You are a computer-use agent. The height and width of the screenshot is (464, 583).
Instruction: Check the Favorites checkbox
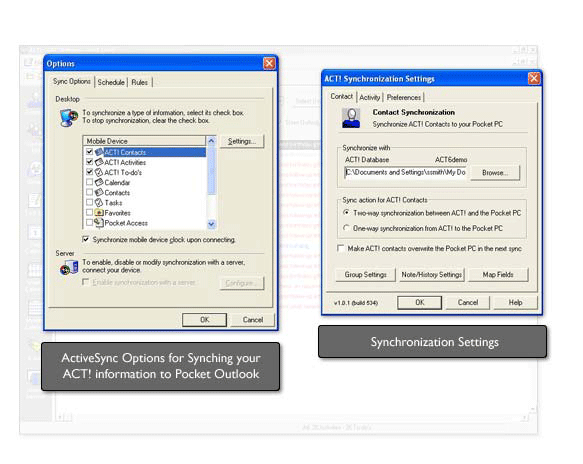pos(89,212)
